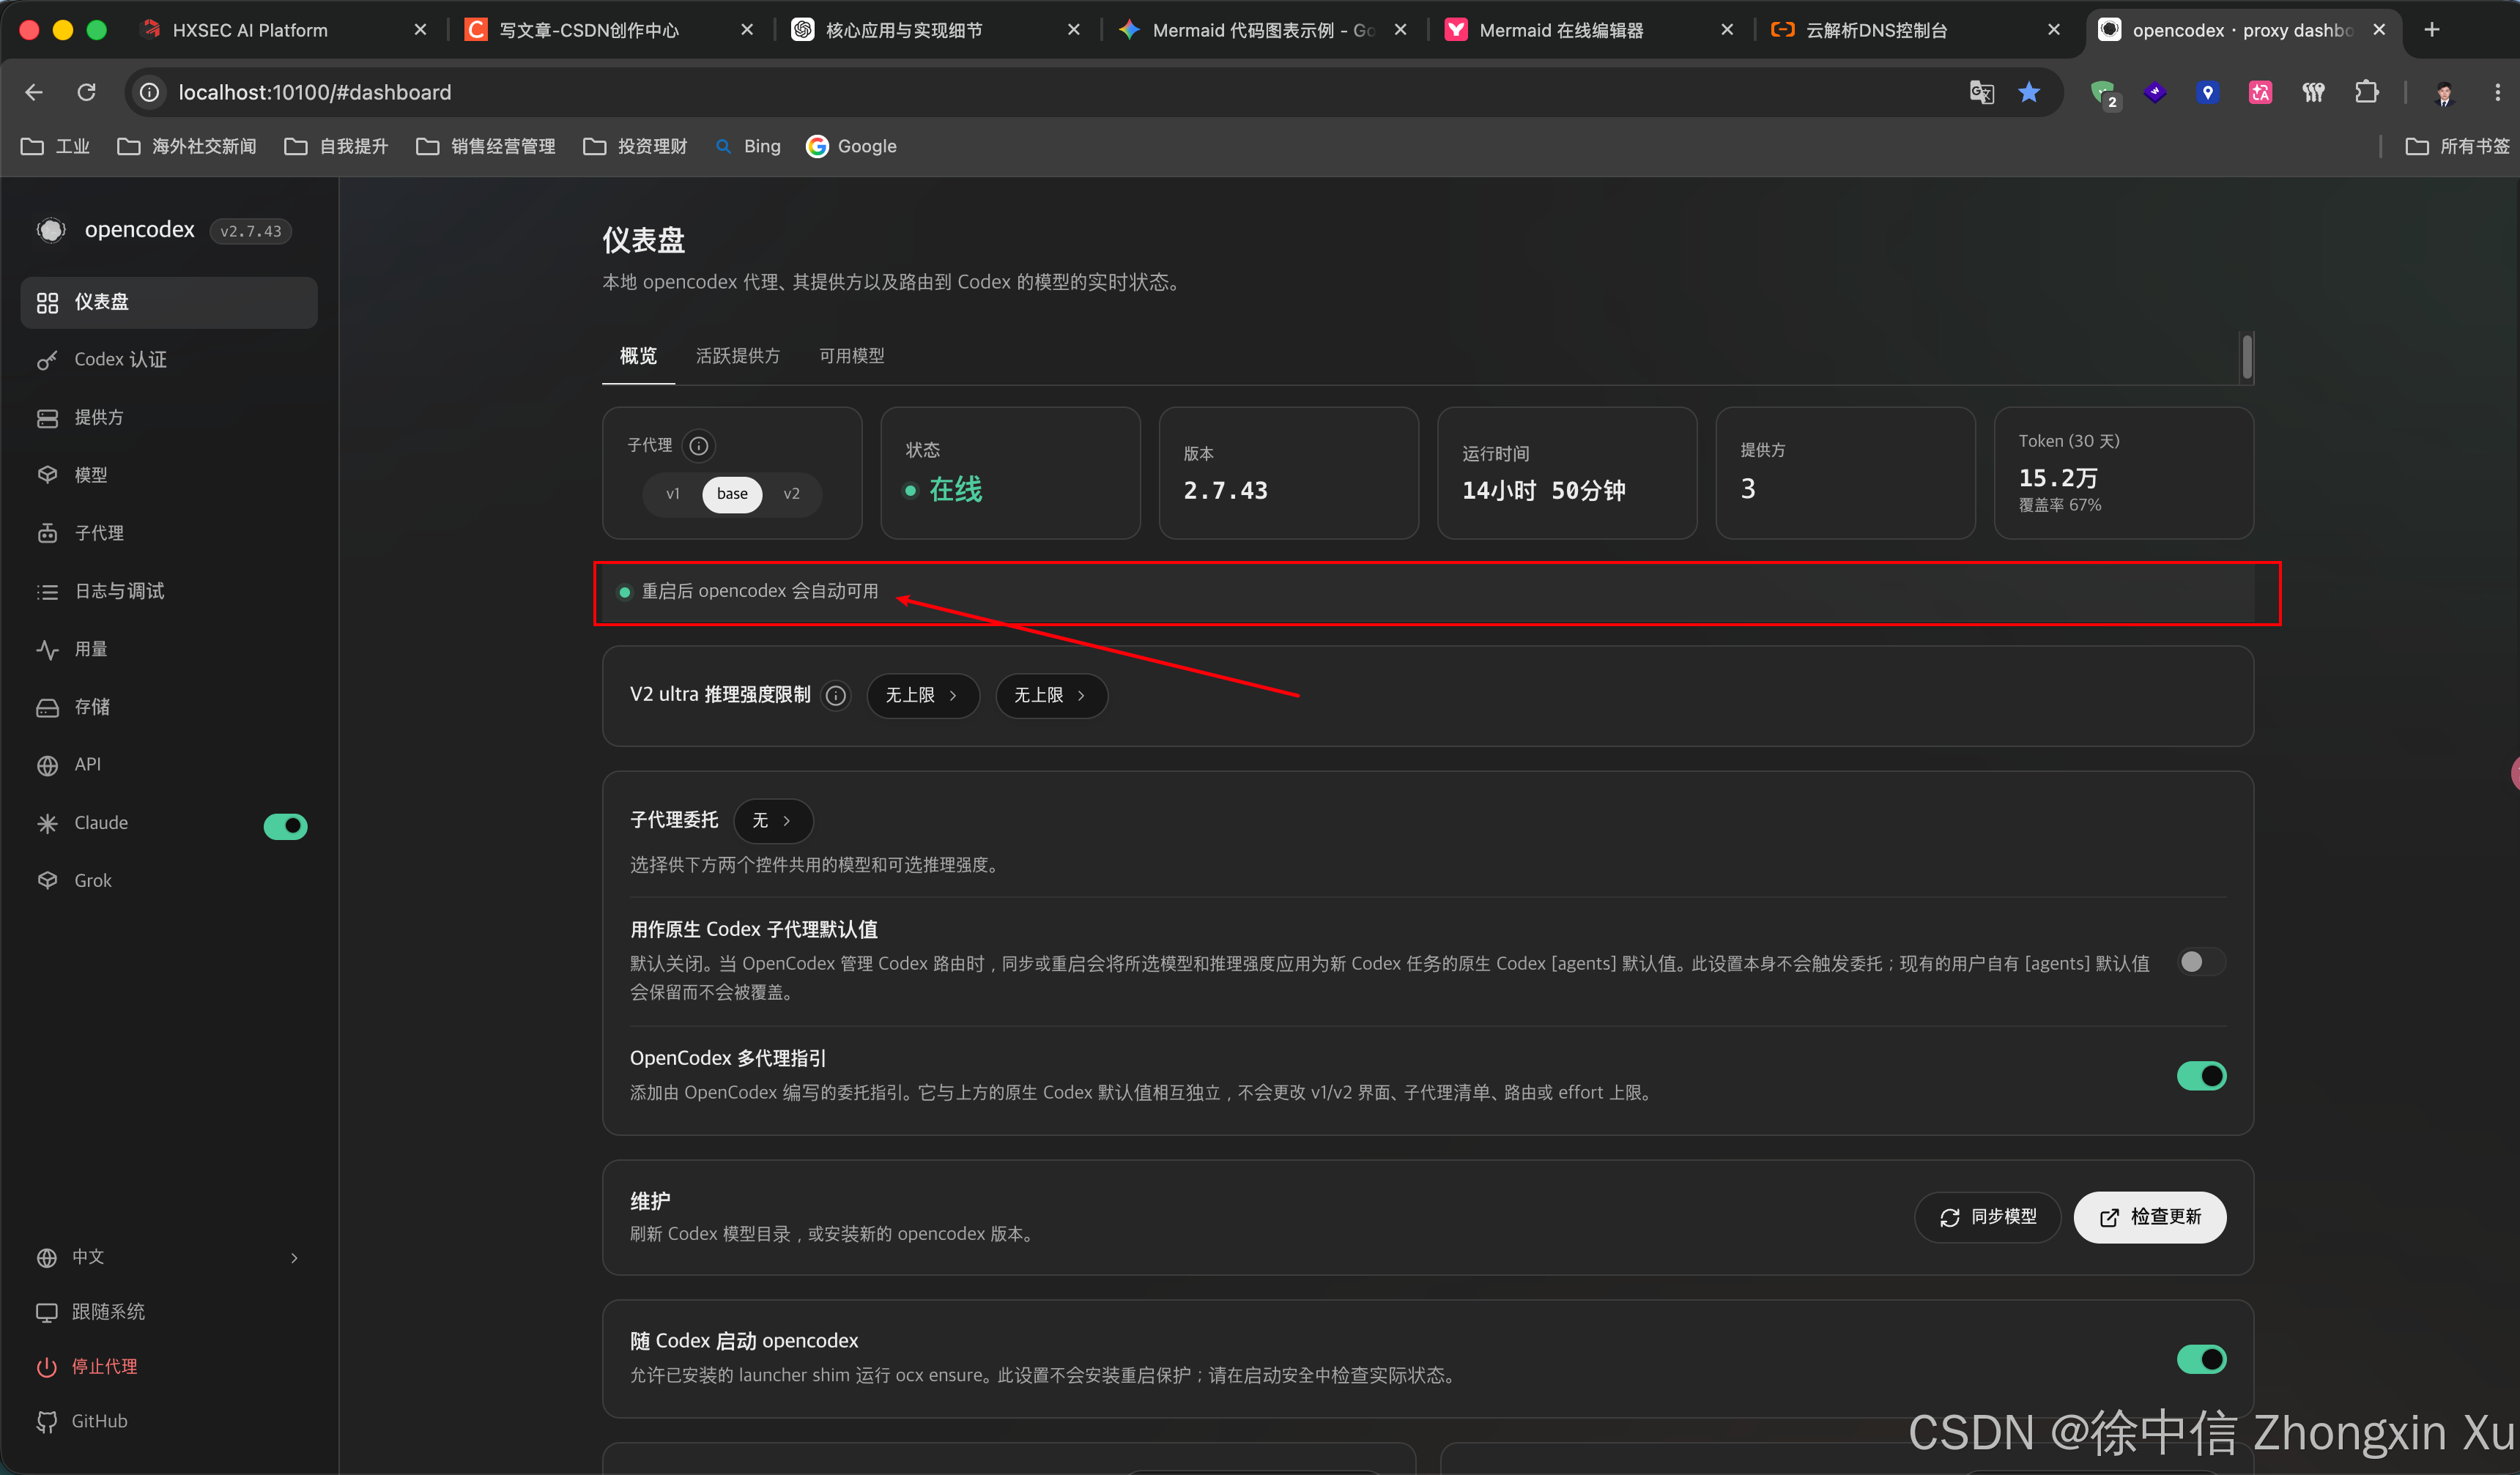Click the 停止代理 power icon
This screenshot has width=2520, height=1475.
pos(46,1367)
